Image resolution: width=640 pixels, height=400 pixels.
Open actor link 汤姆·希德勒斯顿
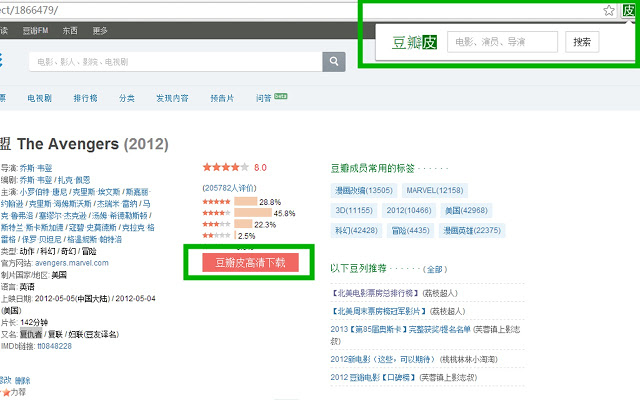pyautogui.click(x=120, y=216)
